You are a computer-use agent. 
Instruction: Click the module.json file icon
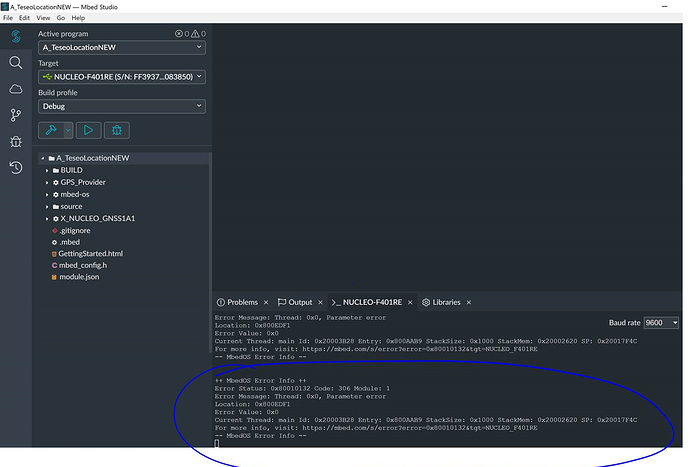[54, 277]
